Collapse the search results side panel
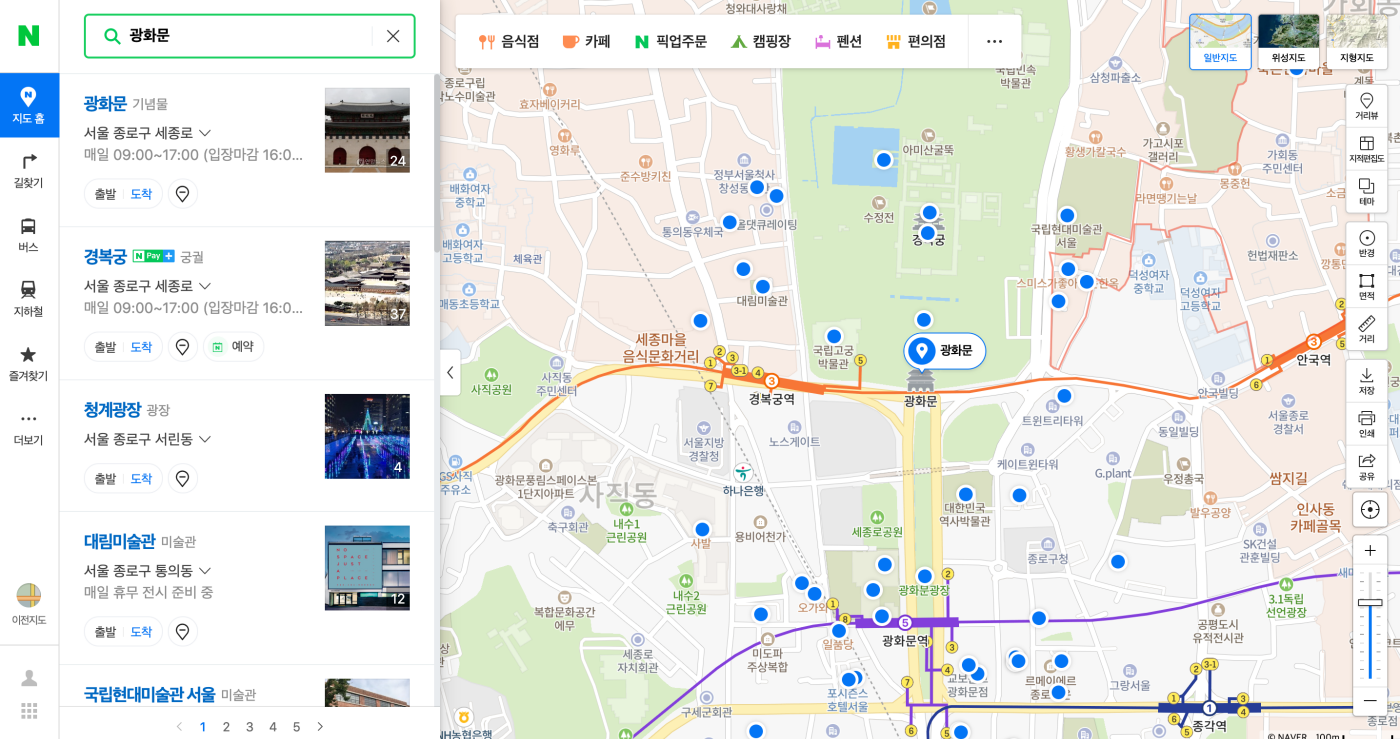The image size is (1400, 739). pyautogui.click(x=450, y=372)
